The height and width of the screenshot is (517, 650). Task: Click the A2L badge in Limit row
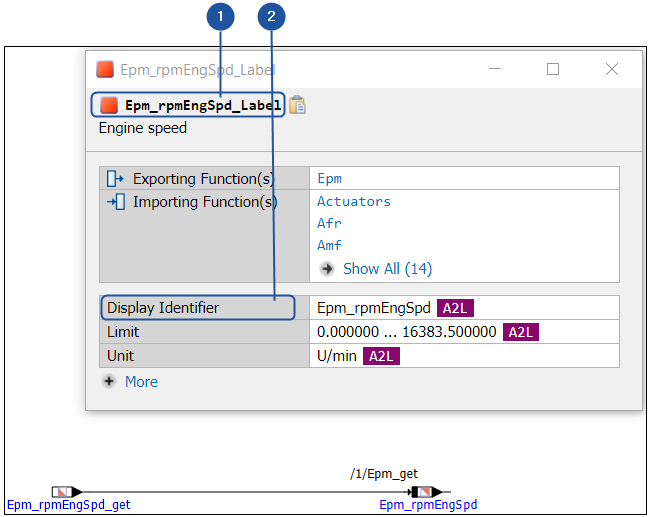click(521, 332)
